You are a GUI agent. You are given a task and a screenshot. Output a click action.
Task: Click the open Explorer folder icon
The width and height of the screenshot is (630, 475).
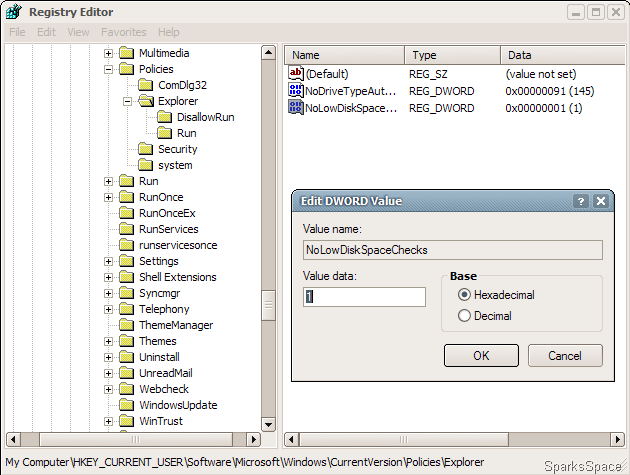point(146,101)
